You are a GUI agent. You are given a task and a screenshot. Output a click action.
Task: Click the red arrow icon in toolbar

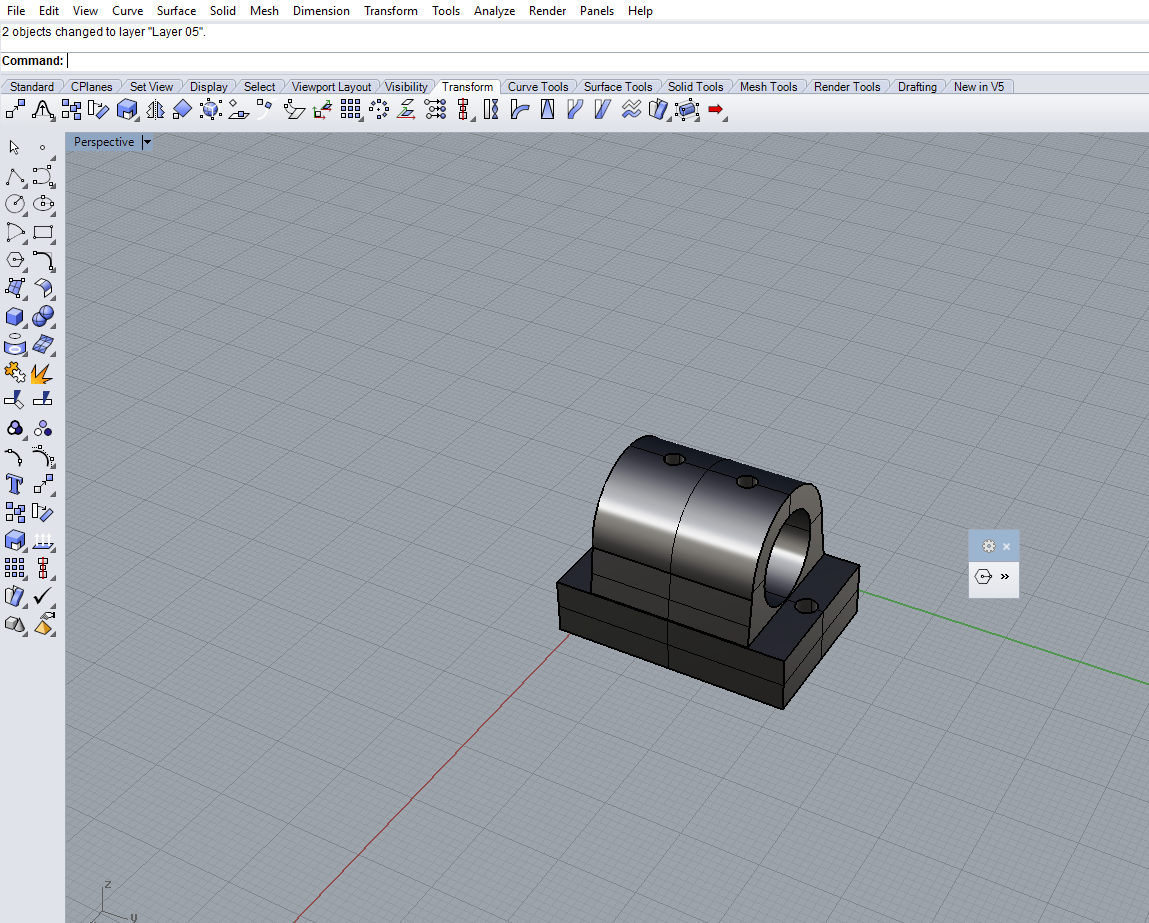(715, 110)
